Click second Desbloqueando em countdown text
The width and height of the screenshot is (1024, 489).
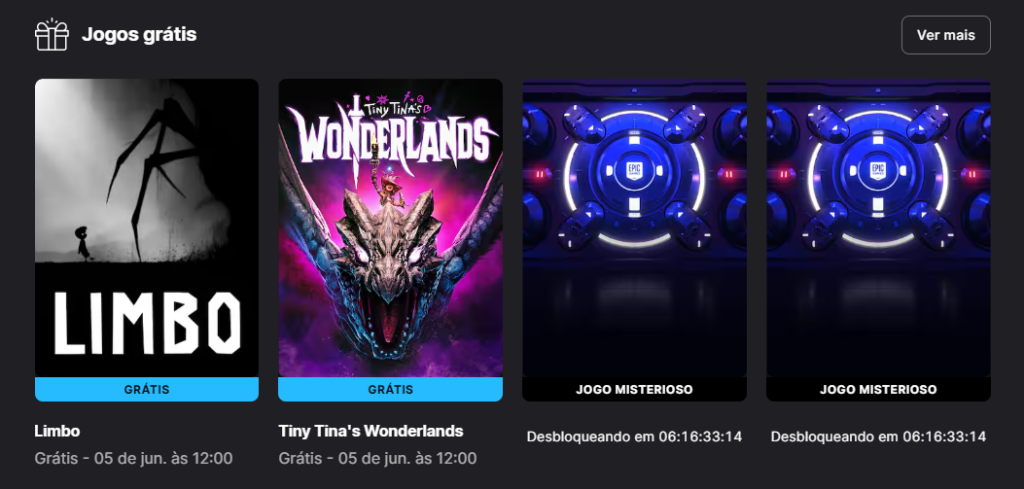click(x=878, y=436)
